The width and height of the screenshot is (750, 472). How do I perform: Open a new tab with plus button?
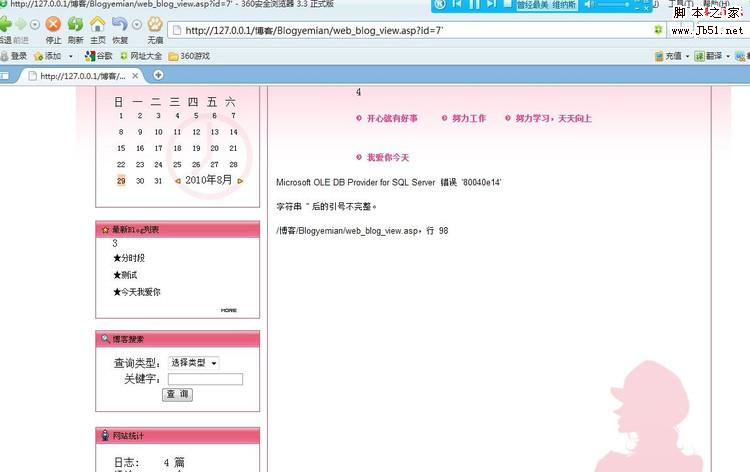click(158, 75)
